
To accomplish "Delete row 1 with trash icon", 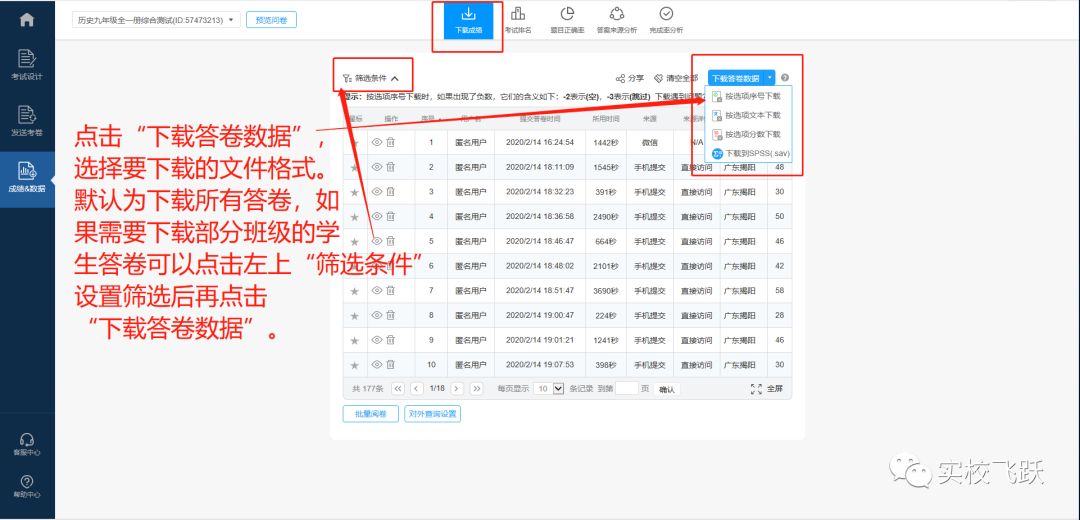I will pos(391,142).
